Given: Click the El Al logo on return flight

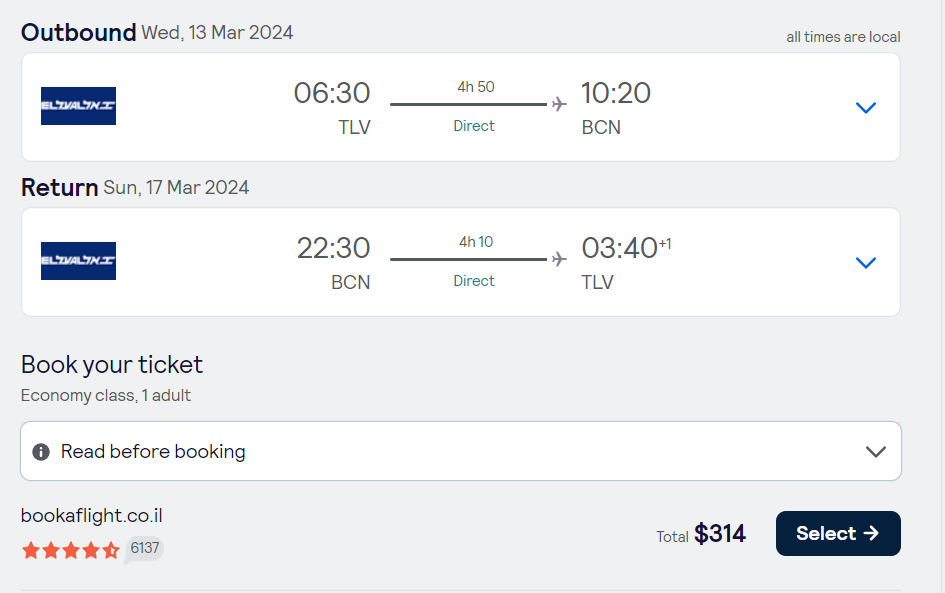Looking at the screenshot, I should click(x=78, y=261).
